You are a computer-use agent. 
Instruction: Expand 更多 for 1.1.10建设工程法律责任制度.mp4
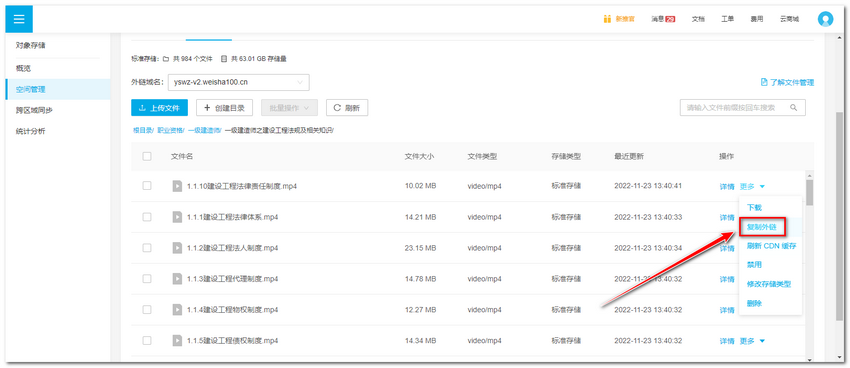[x=752, y=186]
